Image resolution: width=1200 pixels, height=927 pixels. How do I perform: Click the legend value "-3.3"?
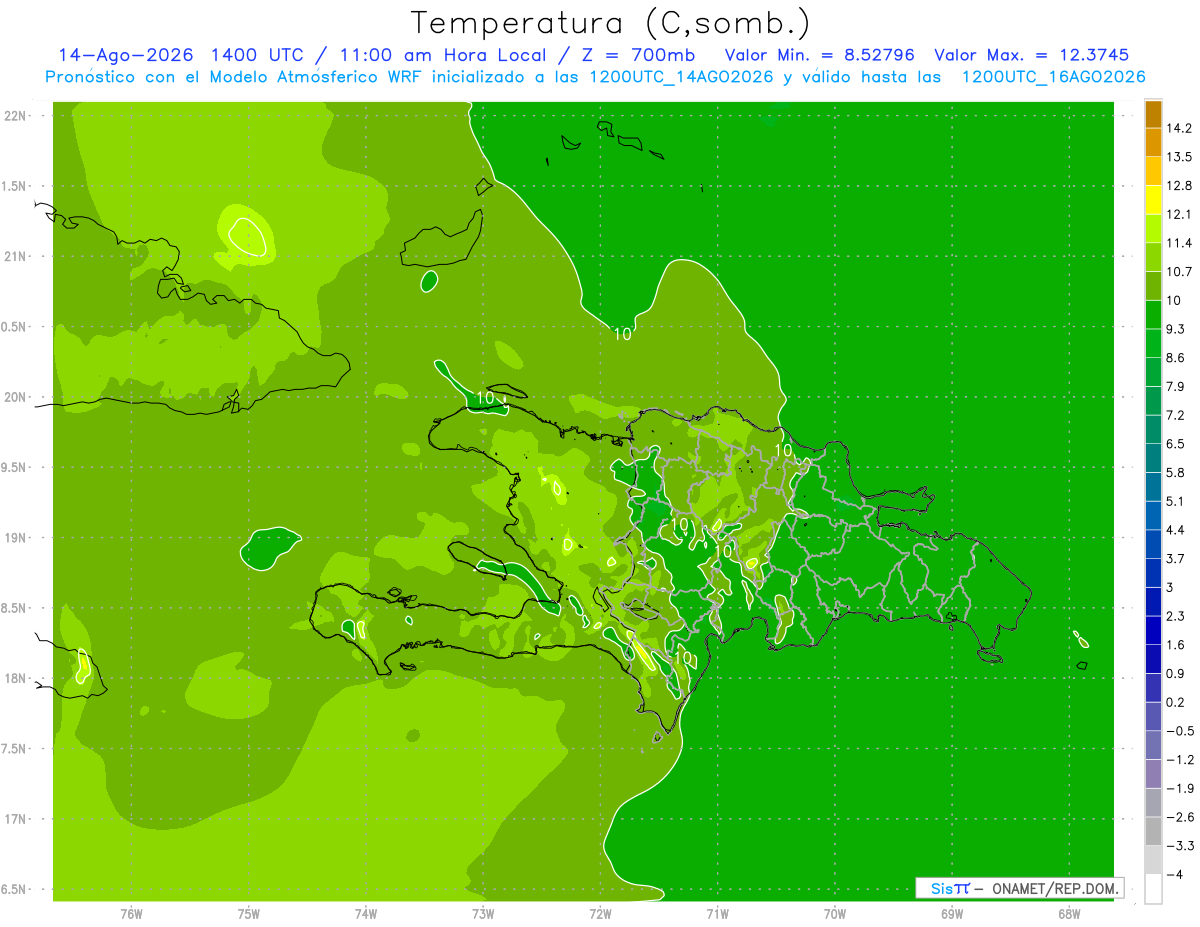click(x=1179, y=846)
